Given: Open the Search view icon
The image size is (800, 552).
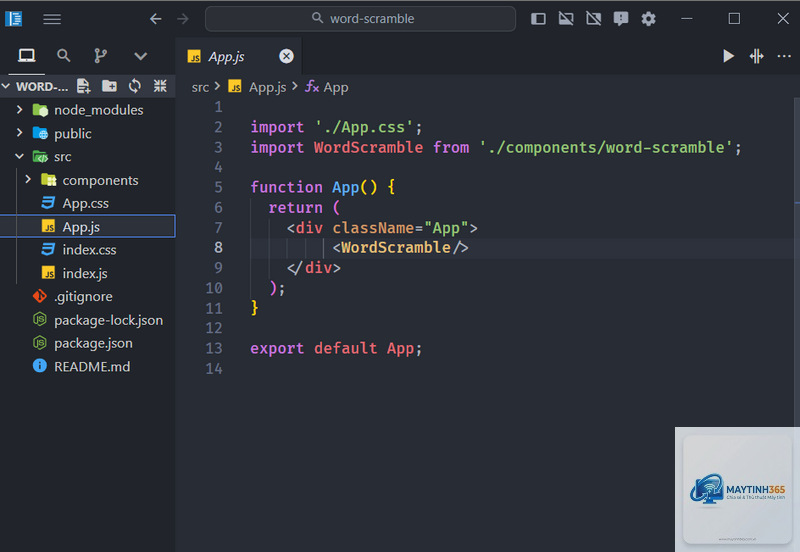Looking at the screenshot, I should pyautogui.click(x=63, y=55).
